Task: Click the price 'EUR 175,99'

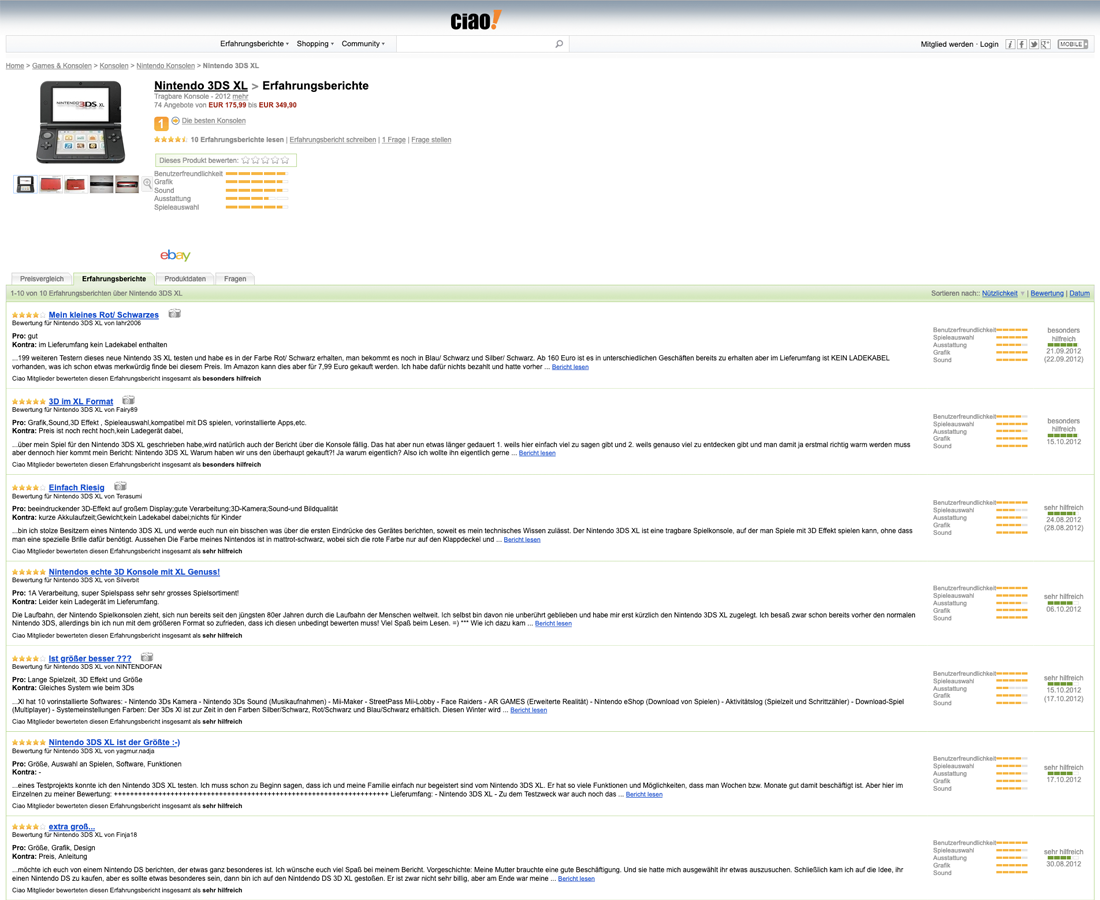Action: [227, 105]
